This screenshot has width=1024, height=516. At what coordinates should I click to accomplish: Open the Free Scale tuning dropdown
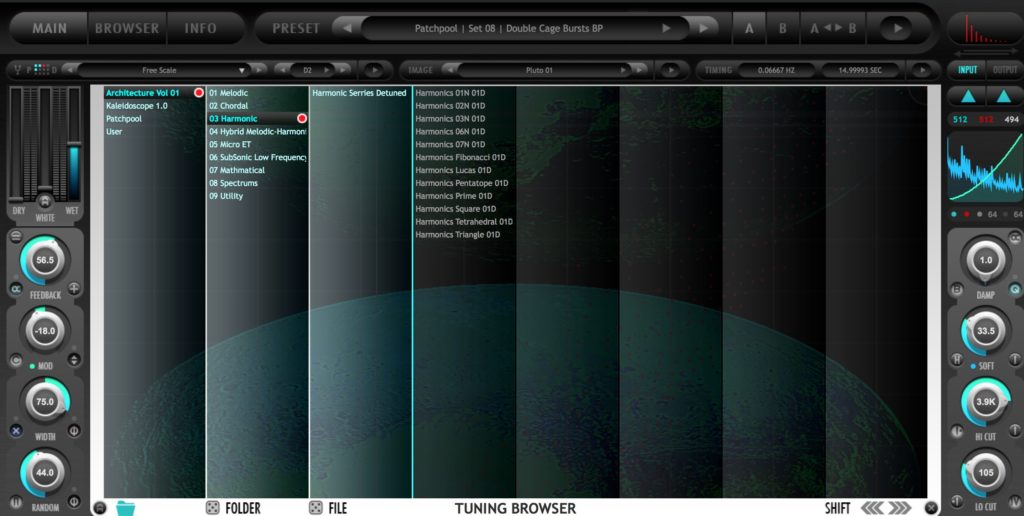(x=159, y=70)
